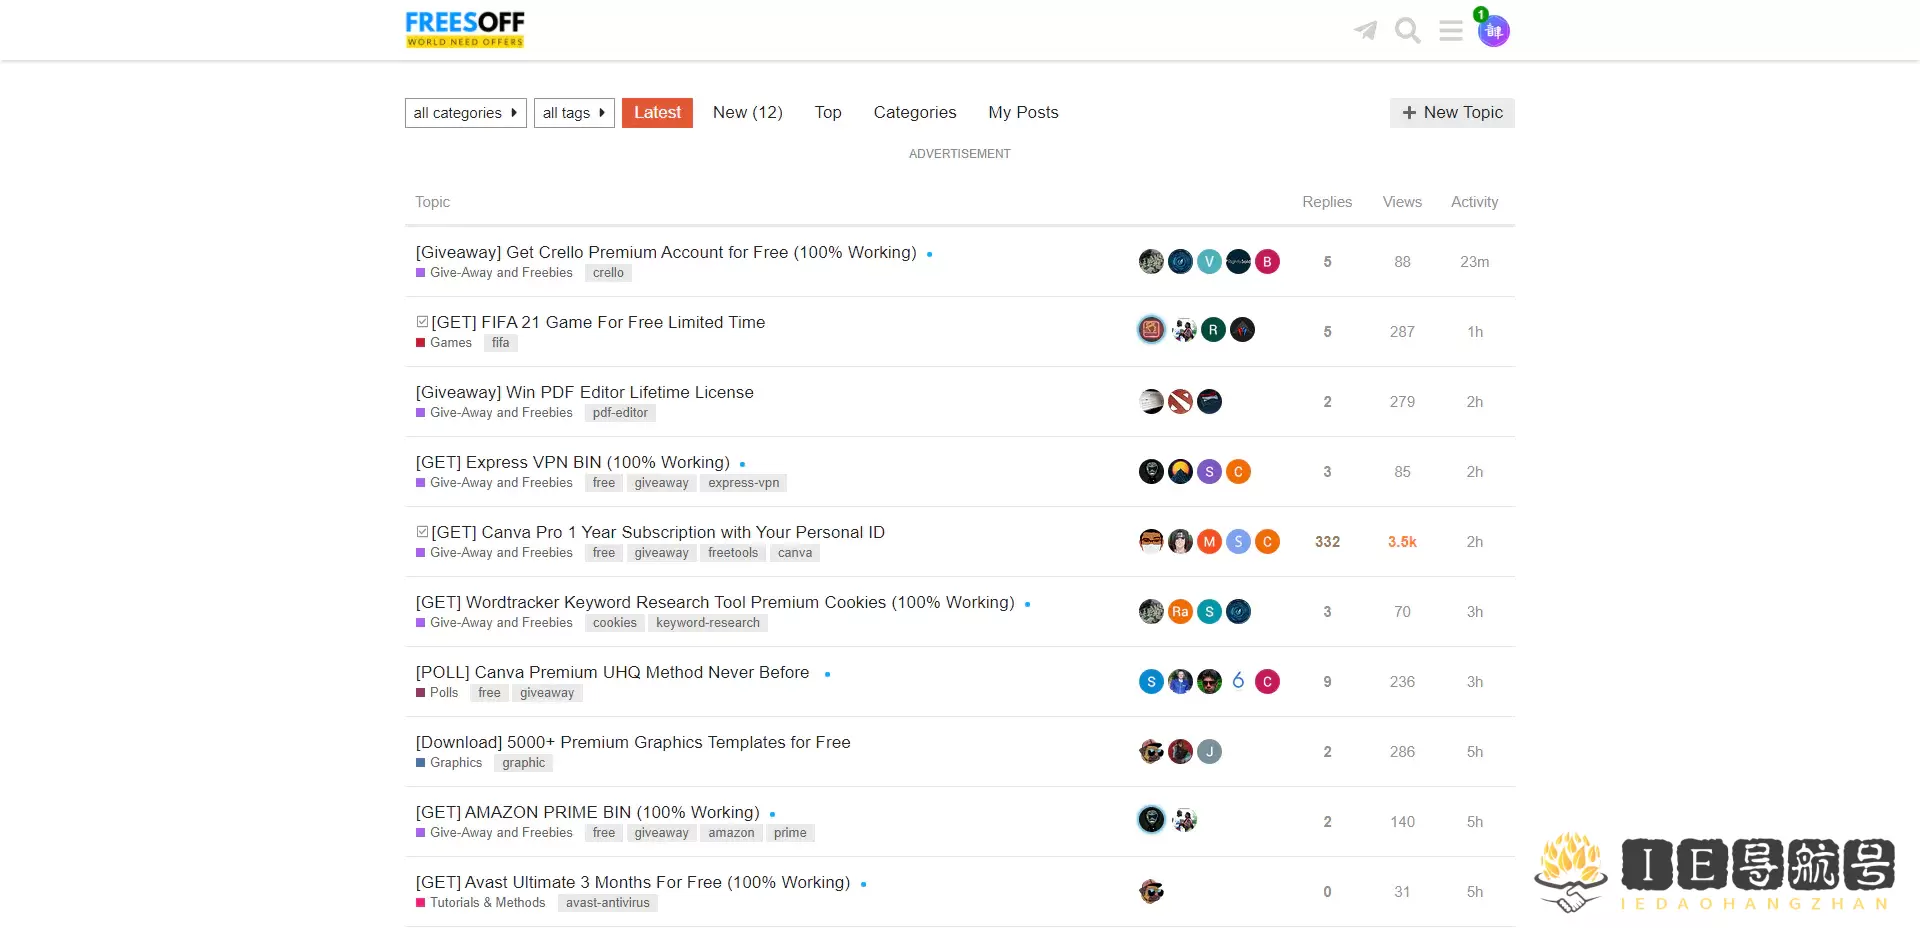Click the 'S' avatar in Wordtracker row
The width and height of the screenshot is (1920, 937).
pos(1209,612)
